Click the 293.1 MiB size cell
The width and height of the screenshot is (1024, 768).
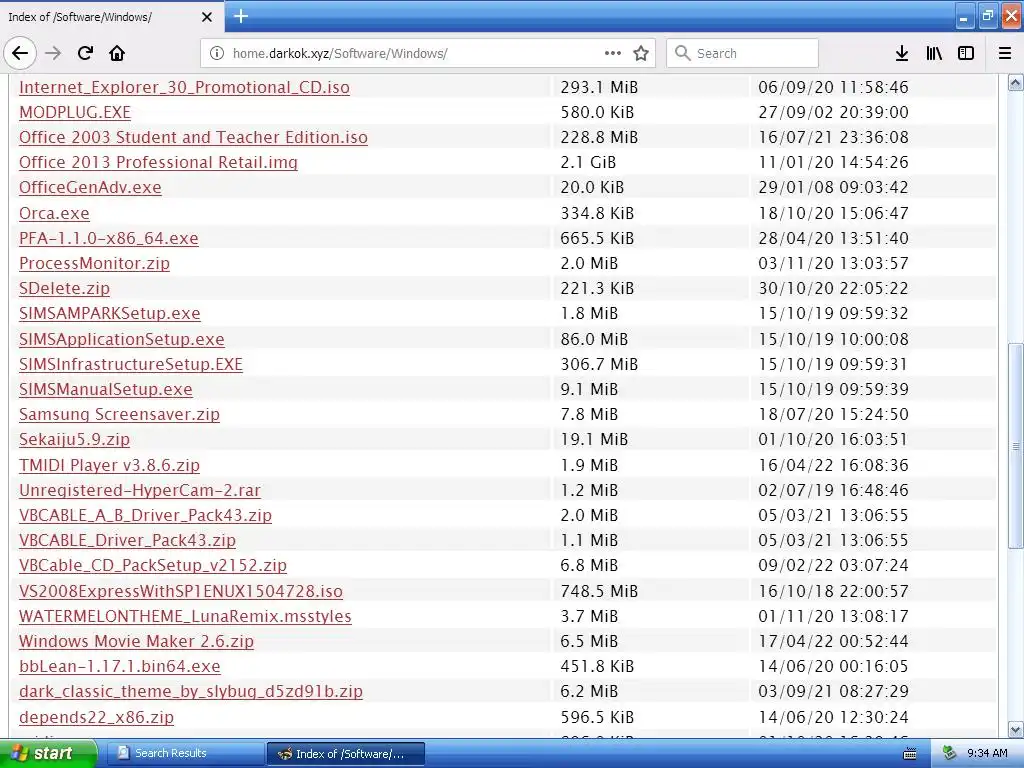[x=599, y=88]
